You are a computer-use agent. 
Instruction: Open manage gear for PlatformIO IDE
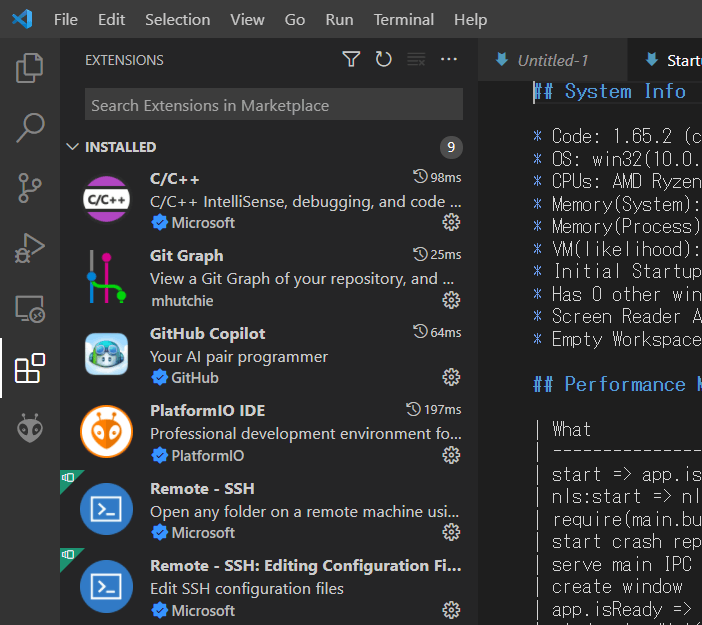pos(451,455)
